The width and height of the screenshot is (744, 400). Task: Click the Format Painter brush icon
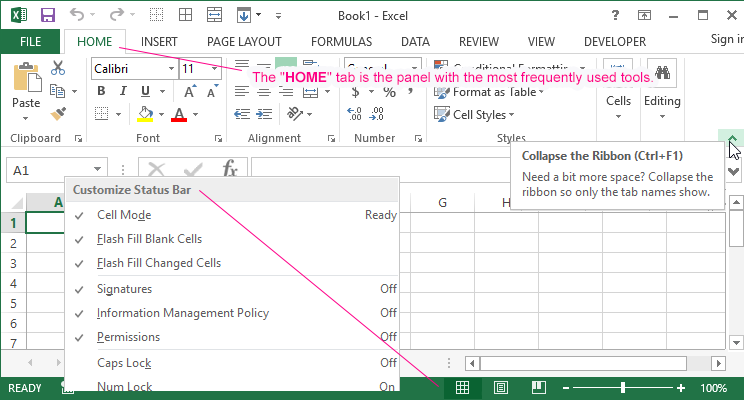[x=58, y=114]
